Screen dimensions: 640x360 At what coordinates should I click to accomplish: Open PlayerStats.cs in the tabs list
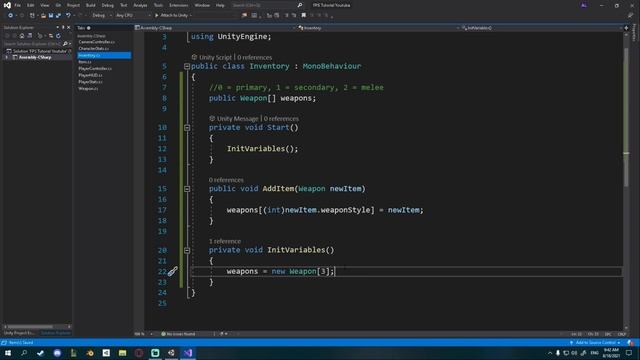90,82
